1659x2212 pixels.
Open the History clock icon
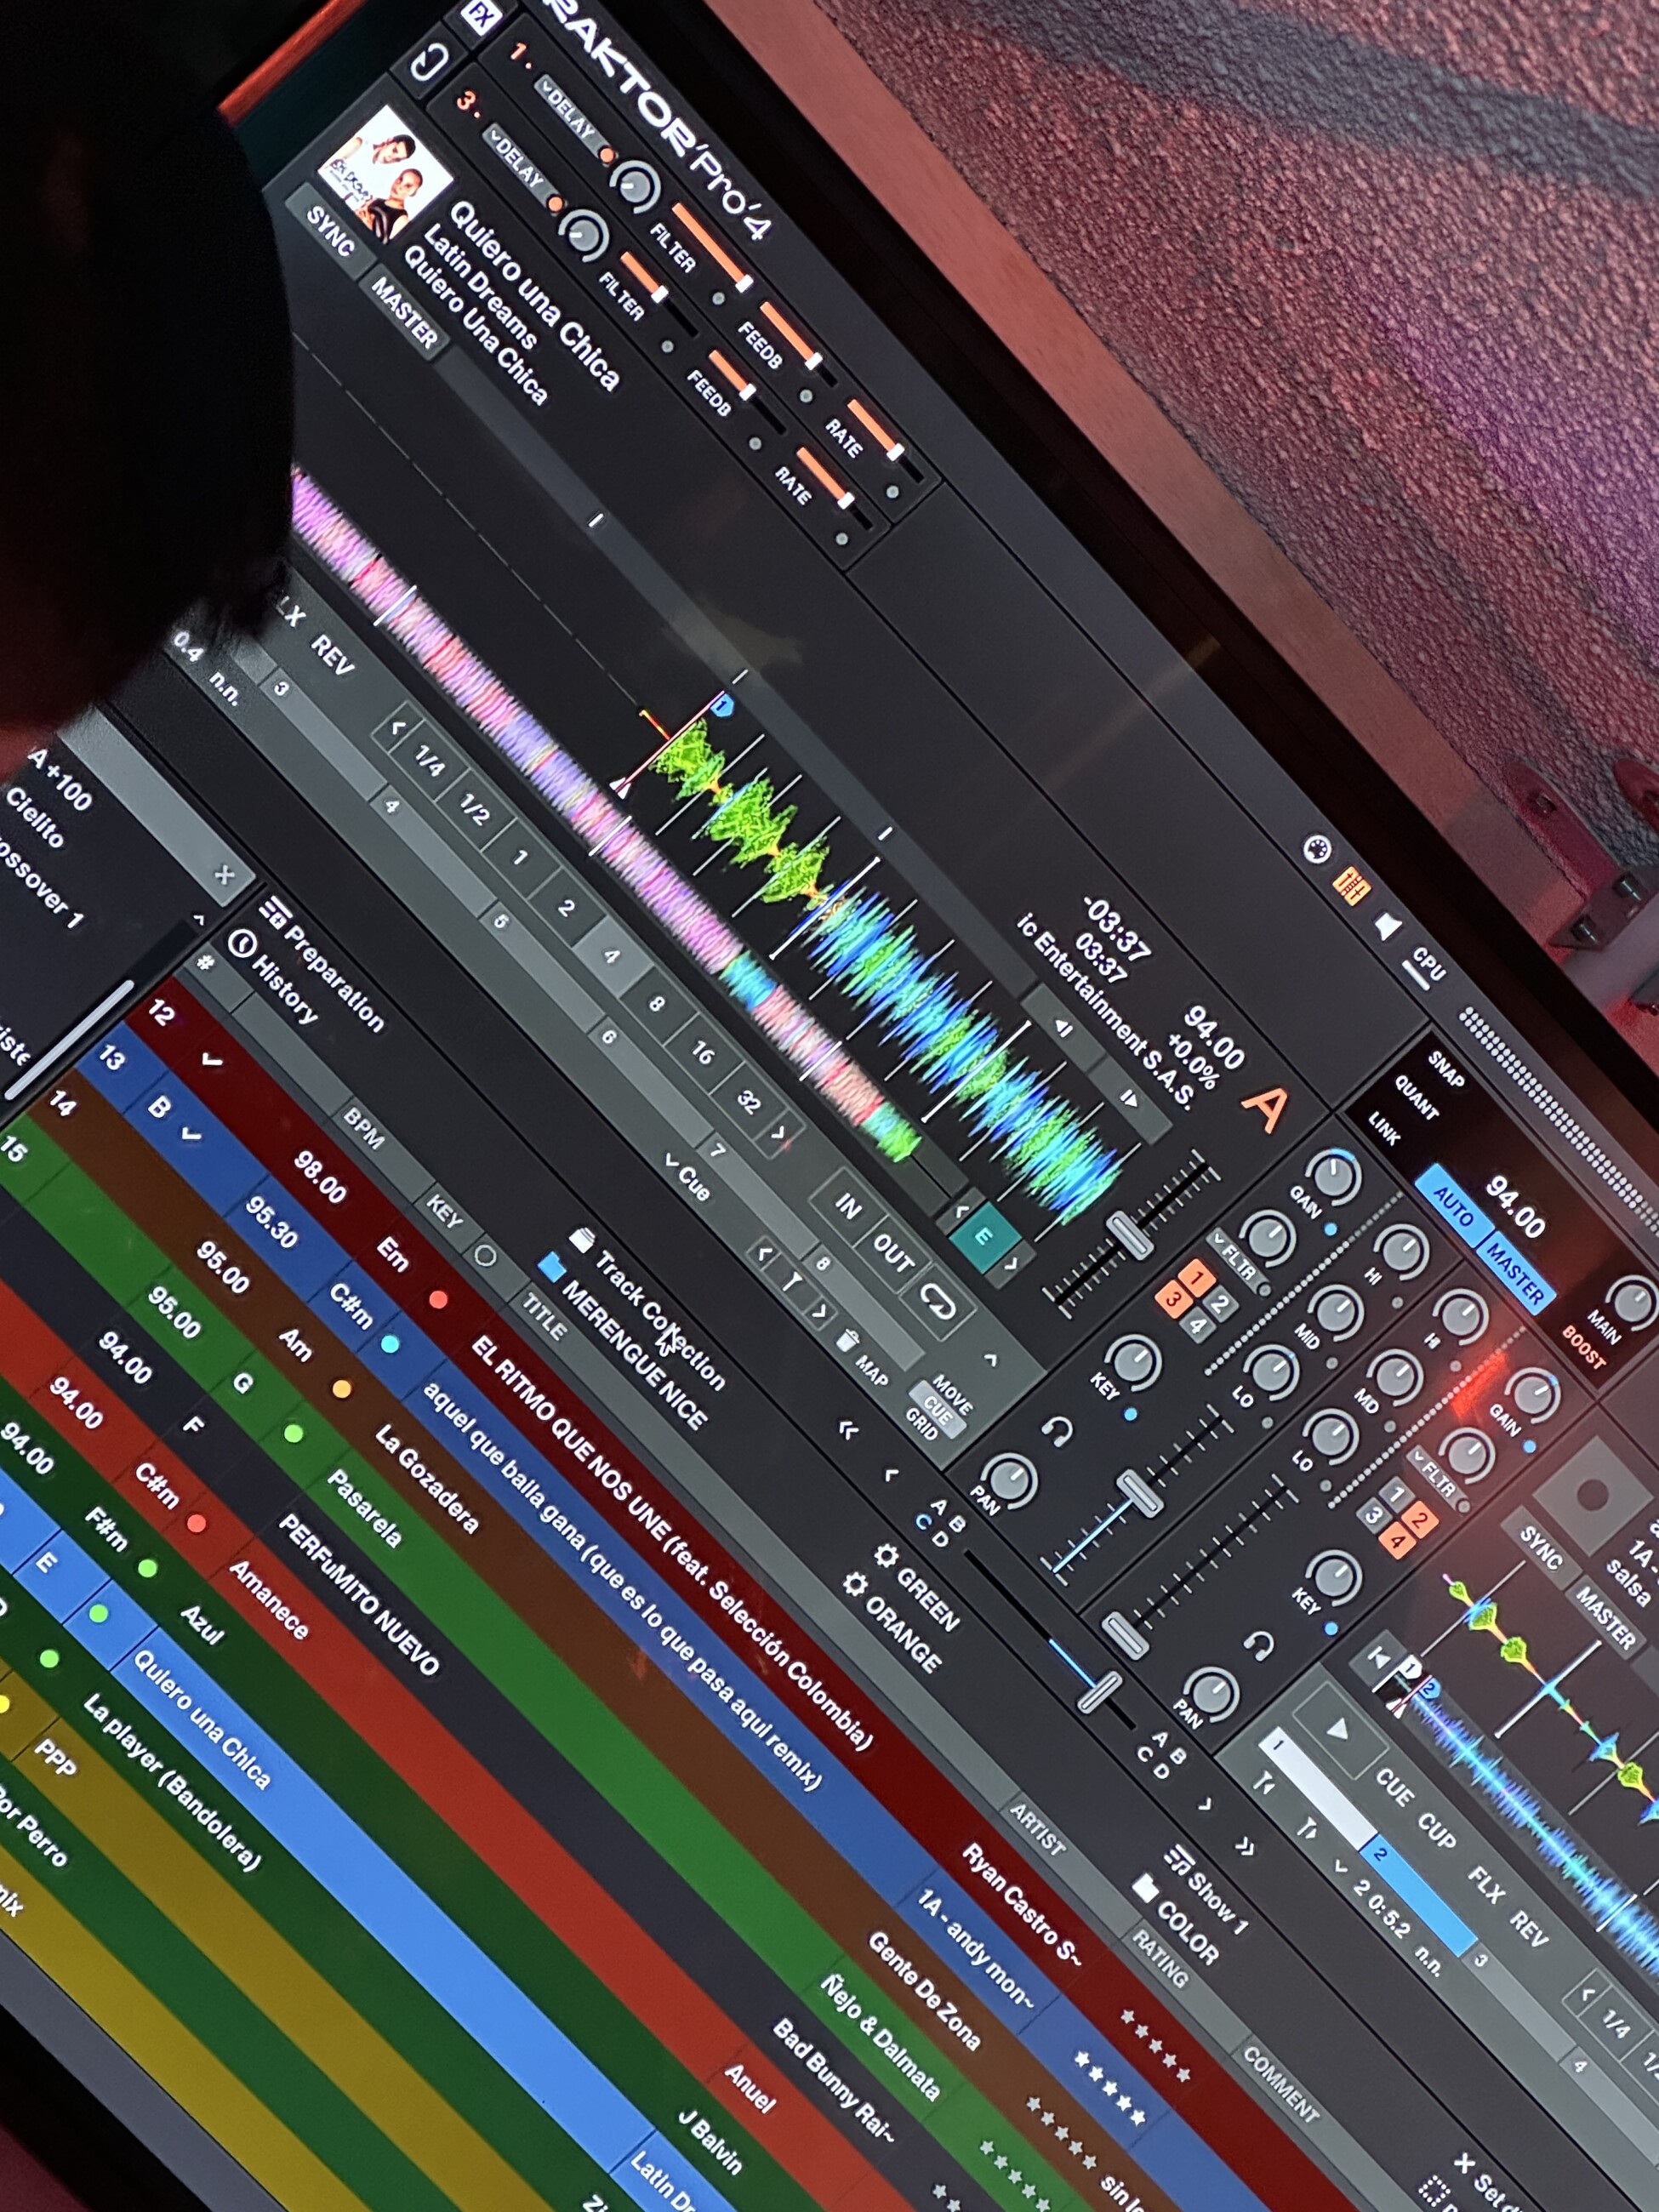[241, 944]
